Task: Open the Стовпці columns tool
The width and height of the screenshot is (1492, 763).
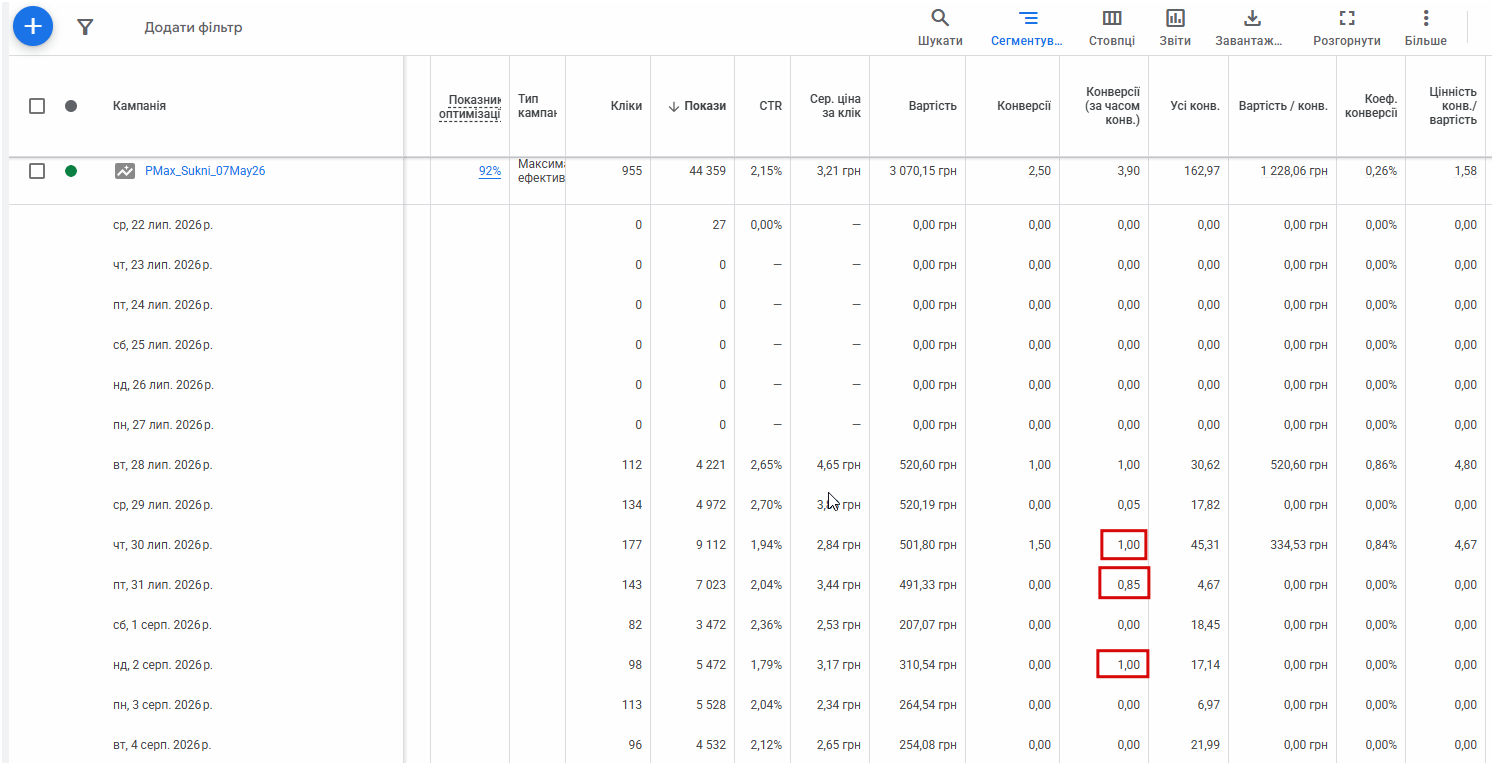Action: point(1112,28)
